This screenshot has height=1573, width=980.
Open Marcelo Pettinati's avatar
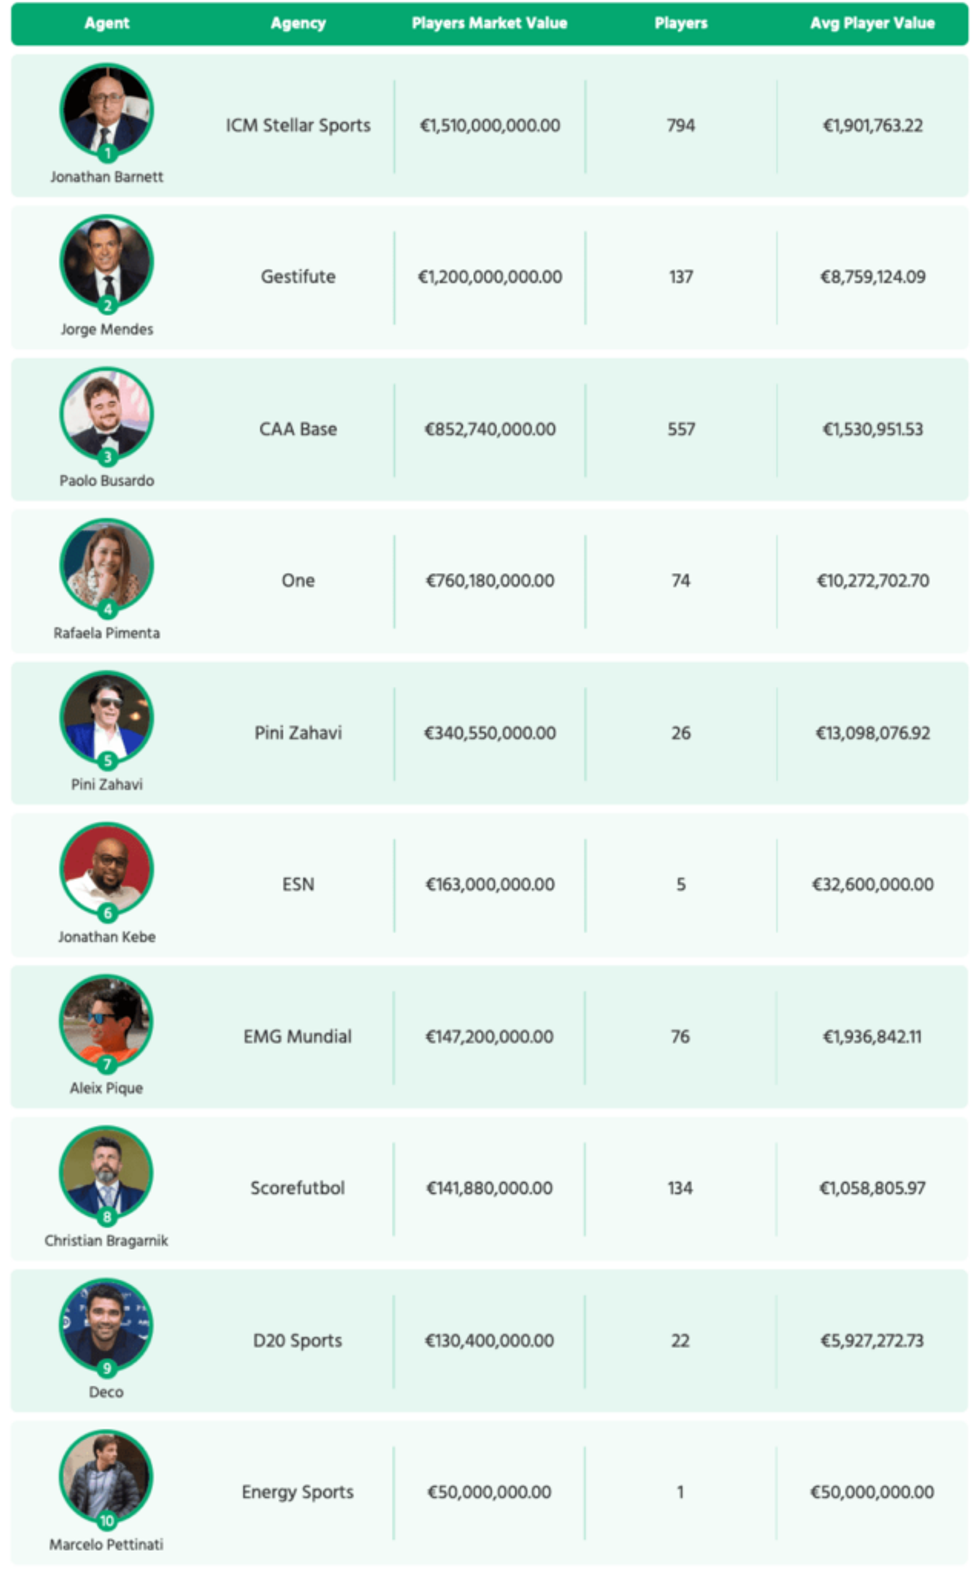pyautogui.click(x=106, y=1478)
